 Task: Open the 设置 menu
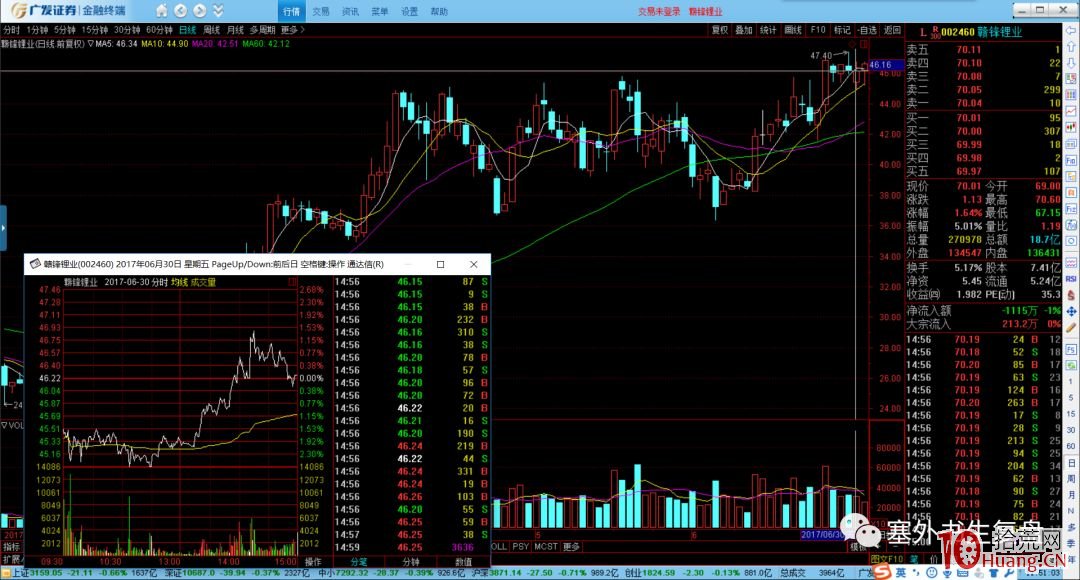pyautogui.click(x=409, y=11)
